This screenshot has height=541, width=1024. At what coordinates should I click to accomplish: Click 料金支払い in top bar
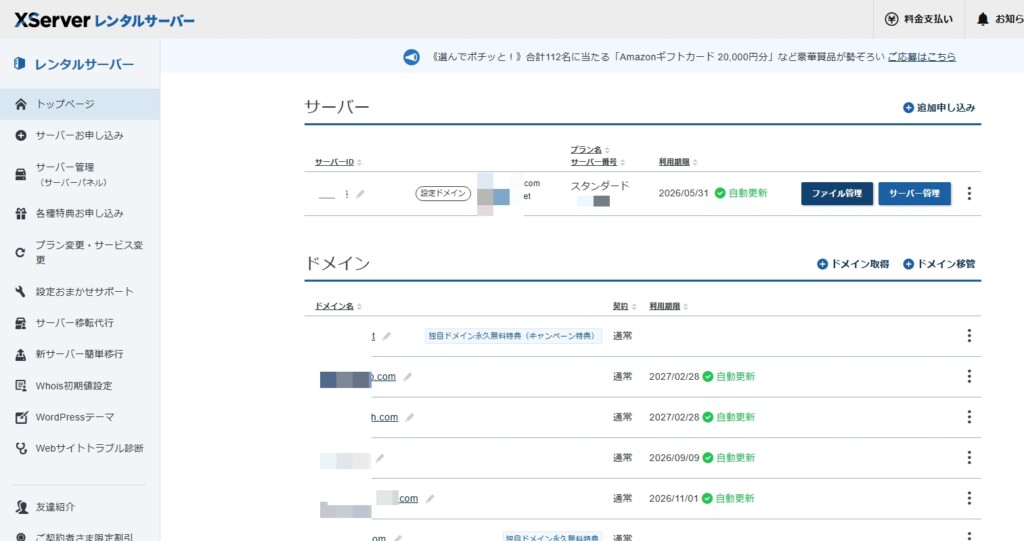click(921, 19)
